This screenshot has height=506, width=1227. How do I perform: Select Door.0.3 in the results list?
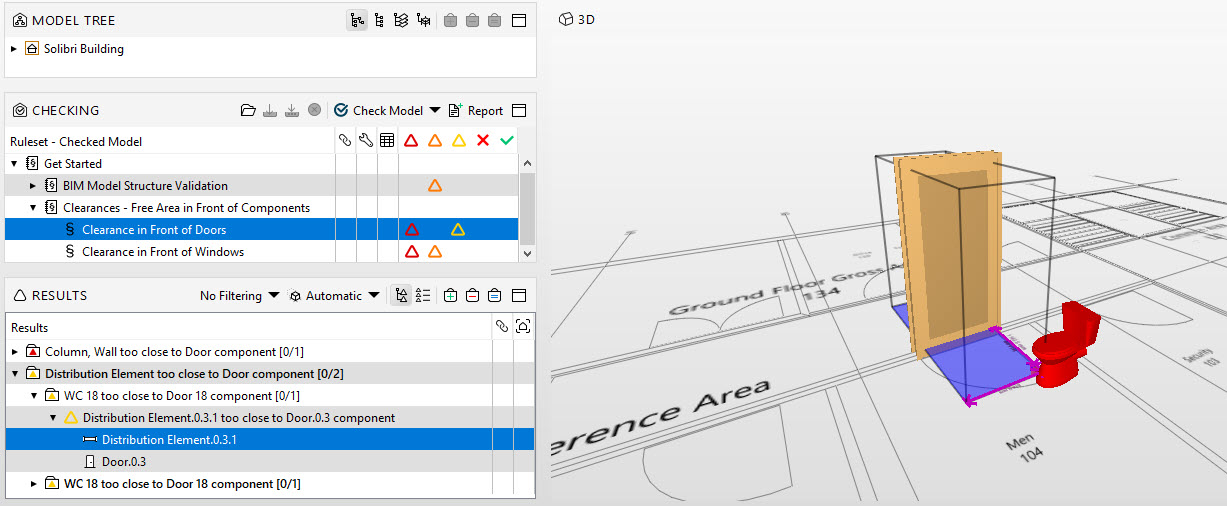coord(123,461)
